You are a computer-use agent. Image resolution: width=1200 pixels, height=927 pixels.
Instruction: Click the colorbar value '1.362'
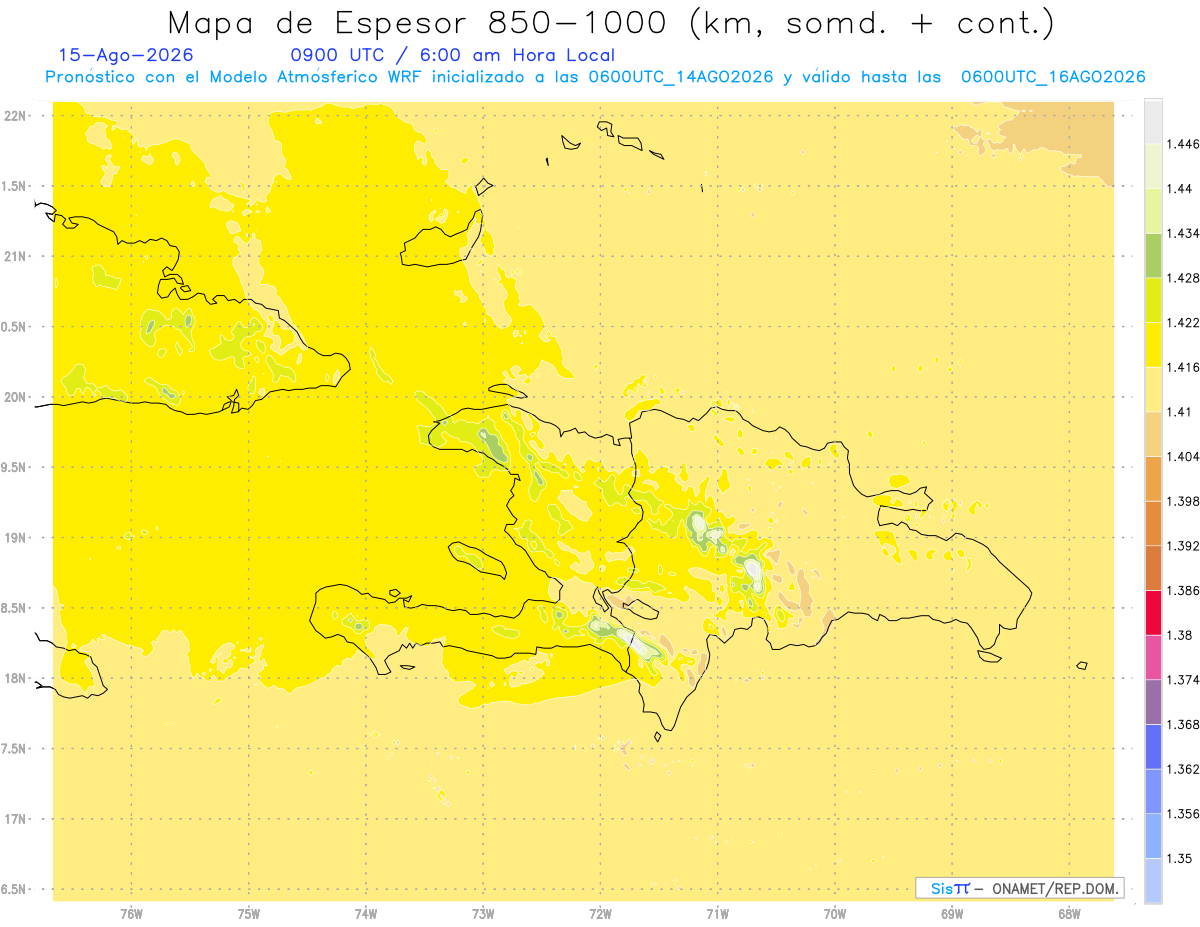[x=1184, y=769]
